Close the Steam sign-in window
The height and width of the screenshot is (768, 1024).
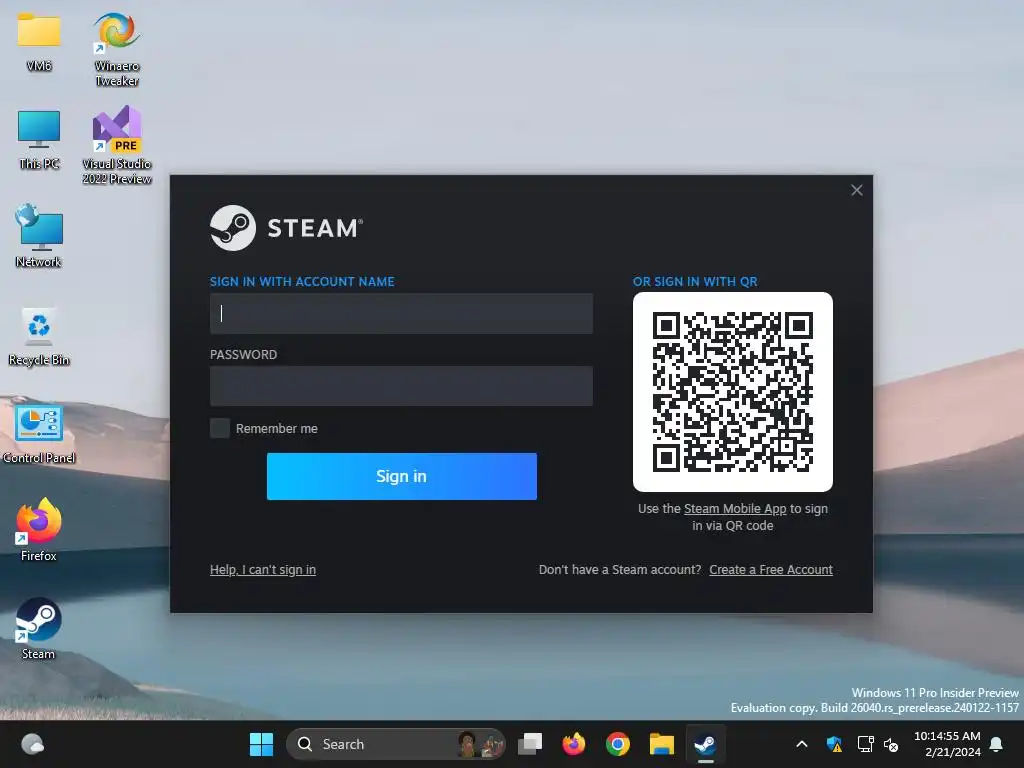tap(857, 190)
